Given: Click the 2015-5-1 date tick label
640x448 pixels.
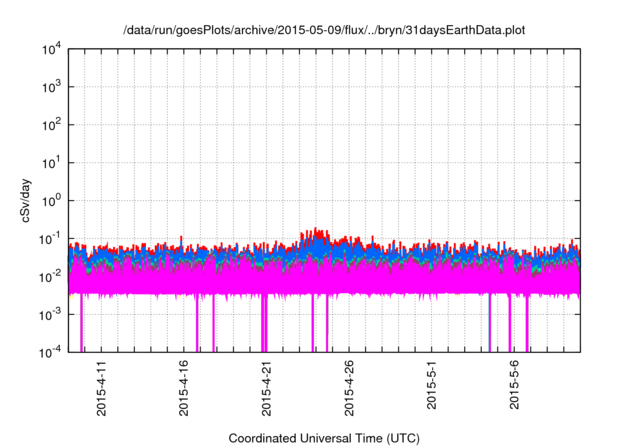Looking at the screenshot, I should (431, 385).
